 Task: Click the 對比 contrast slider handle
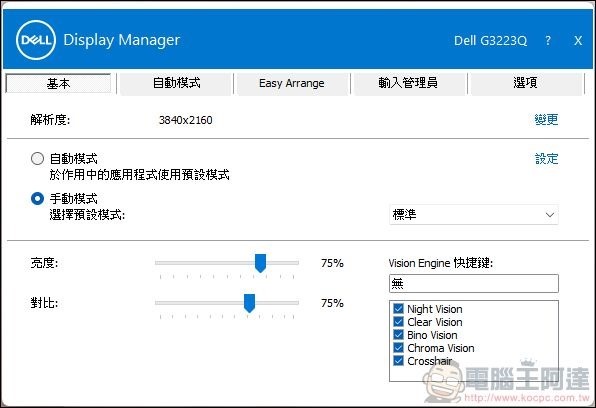249,303
